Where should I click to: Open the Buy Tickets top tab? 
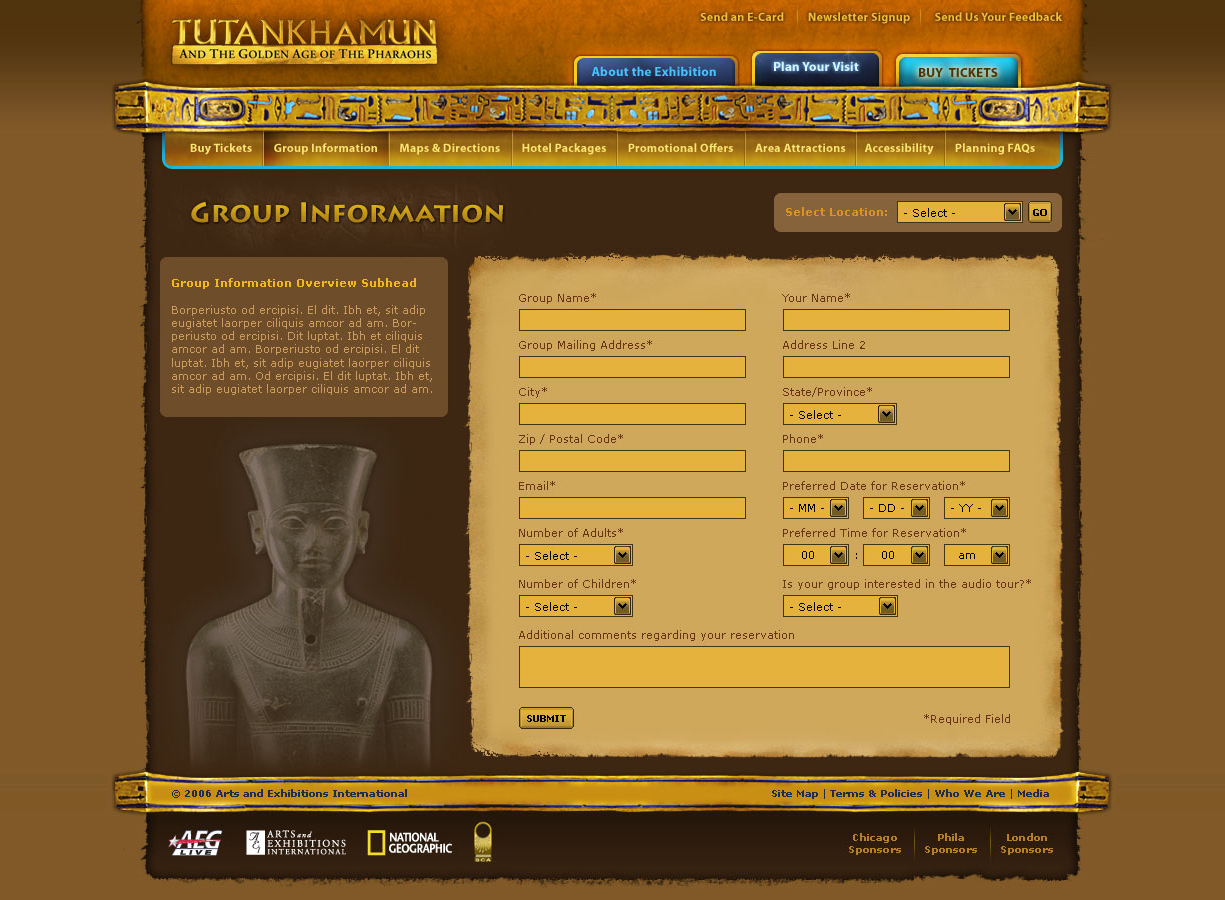tap(958, 72)
